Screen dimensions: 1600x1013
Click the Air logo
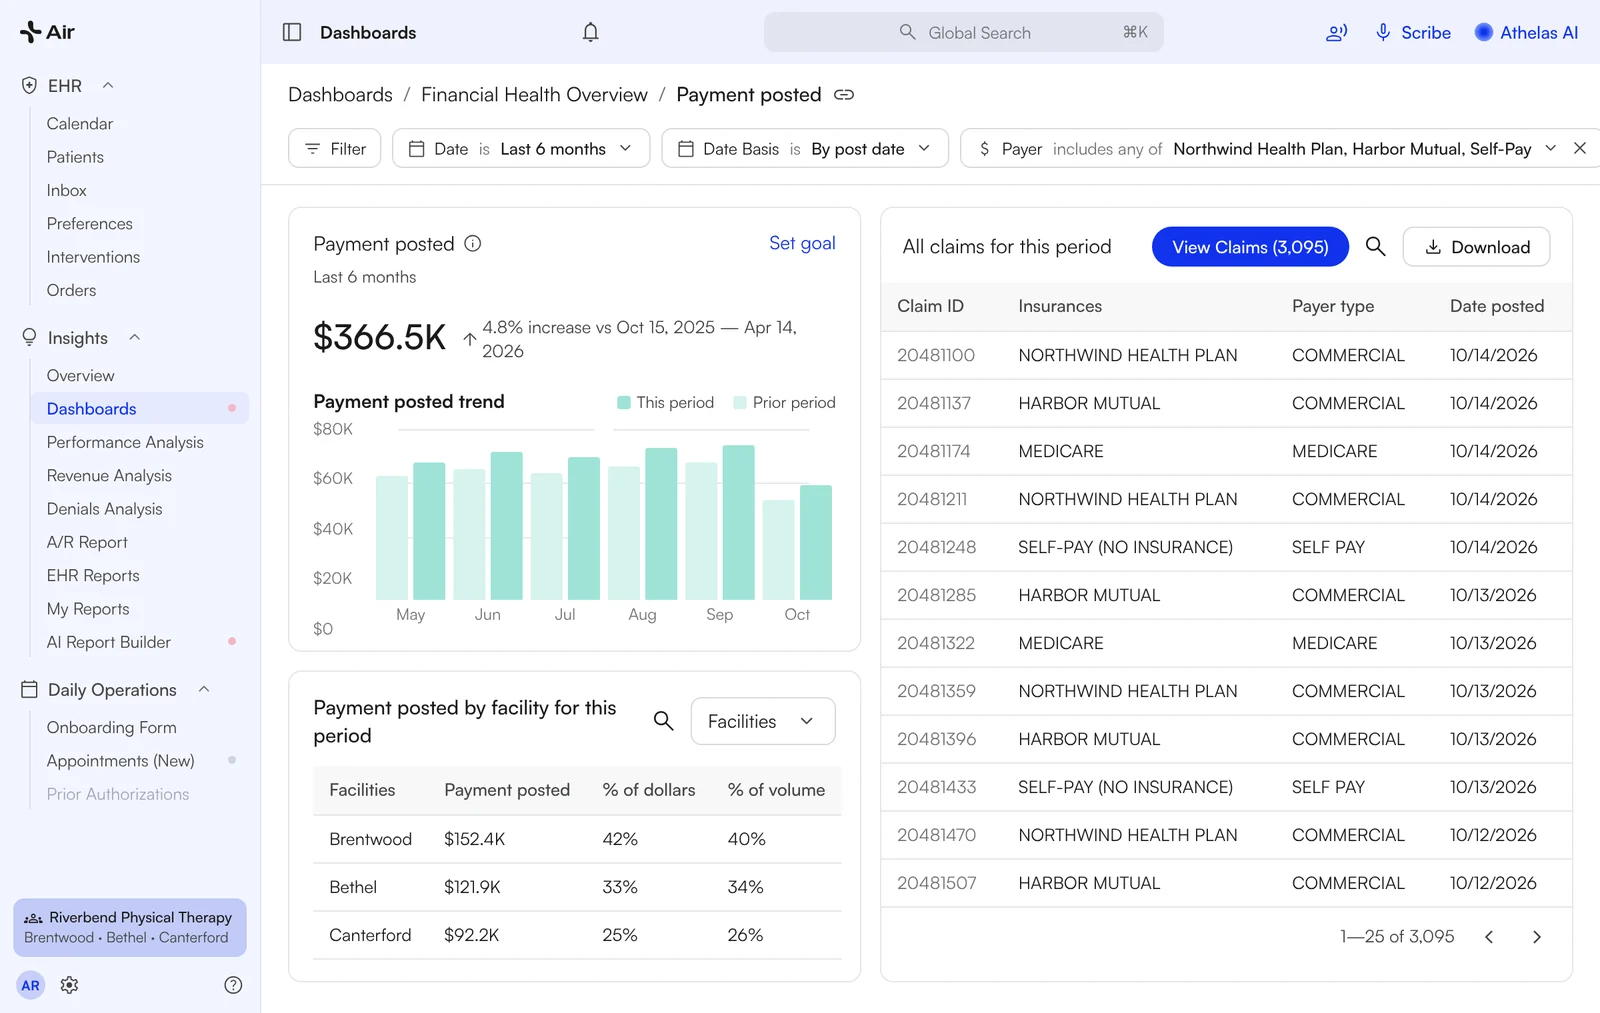pos(47,32)
